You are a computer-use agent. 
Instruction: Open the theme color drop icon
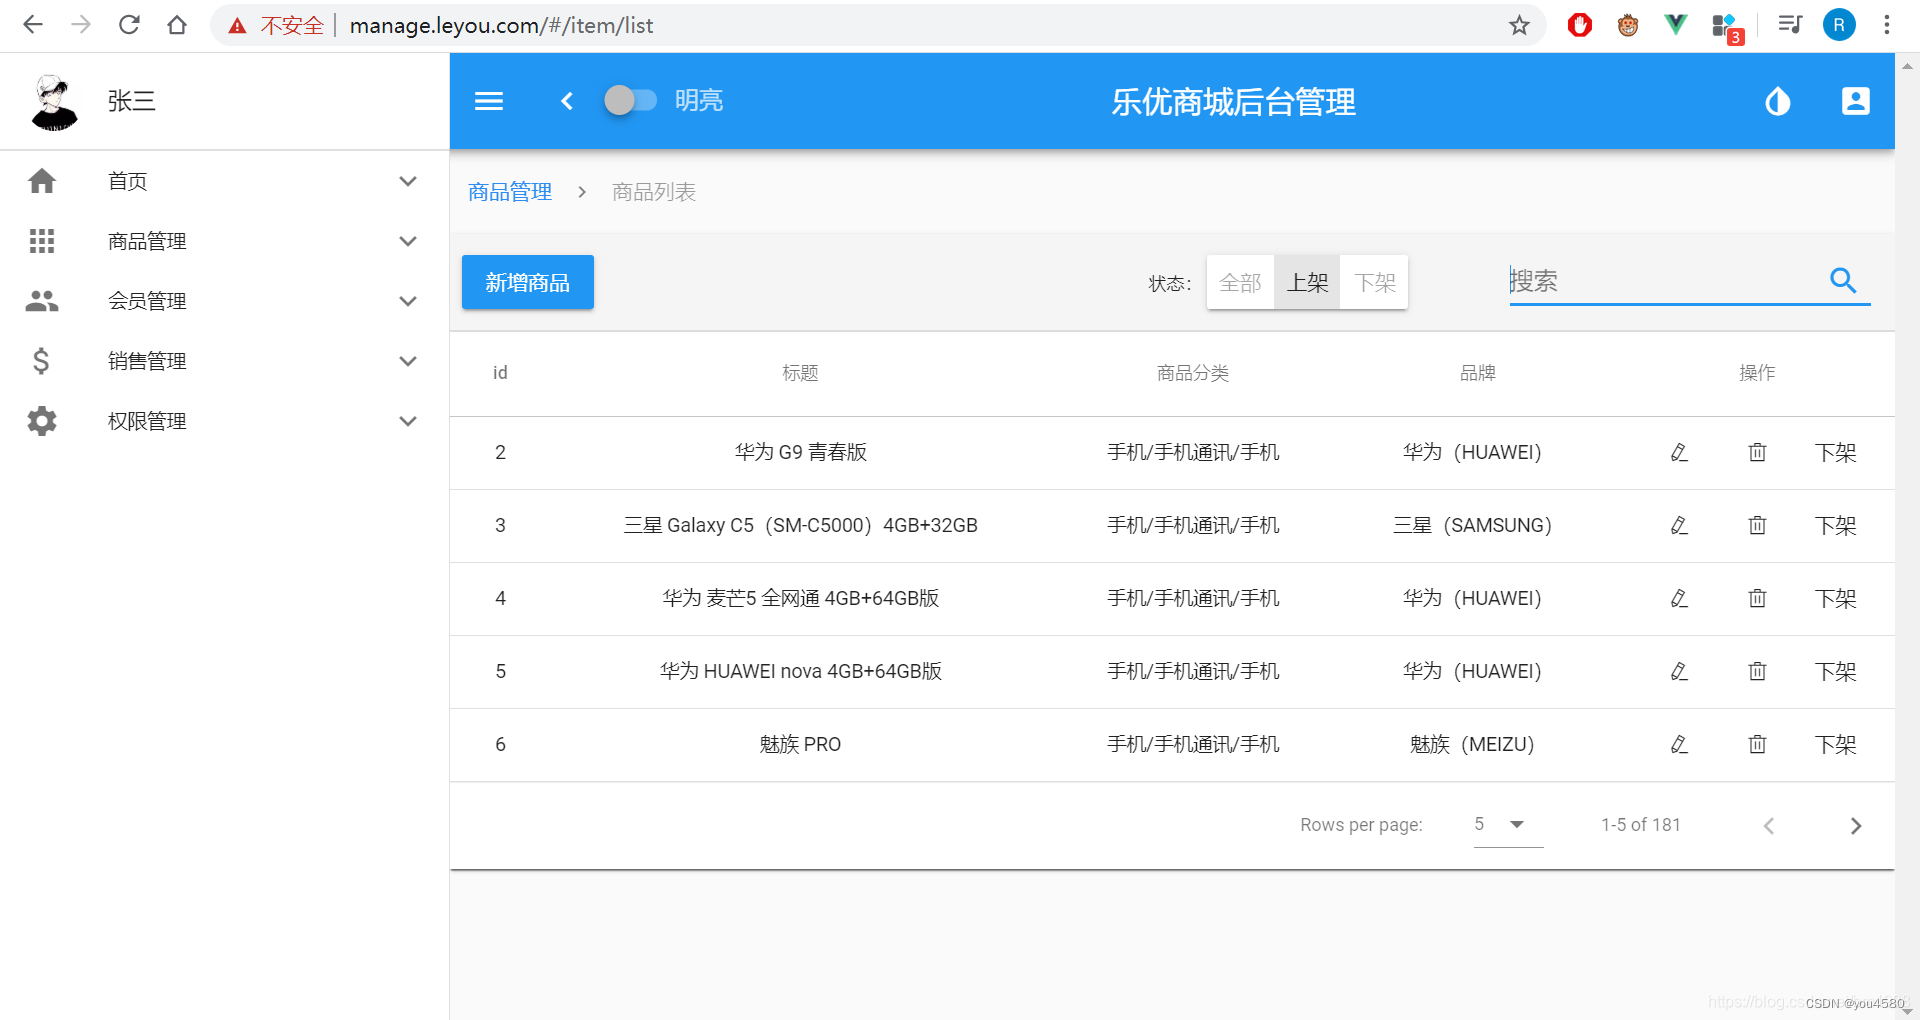1777,101
